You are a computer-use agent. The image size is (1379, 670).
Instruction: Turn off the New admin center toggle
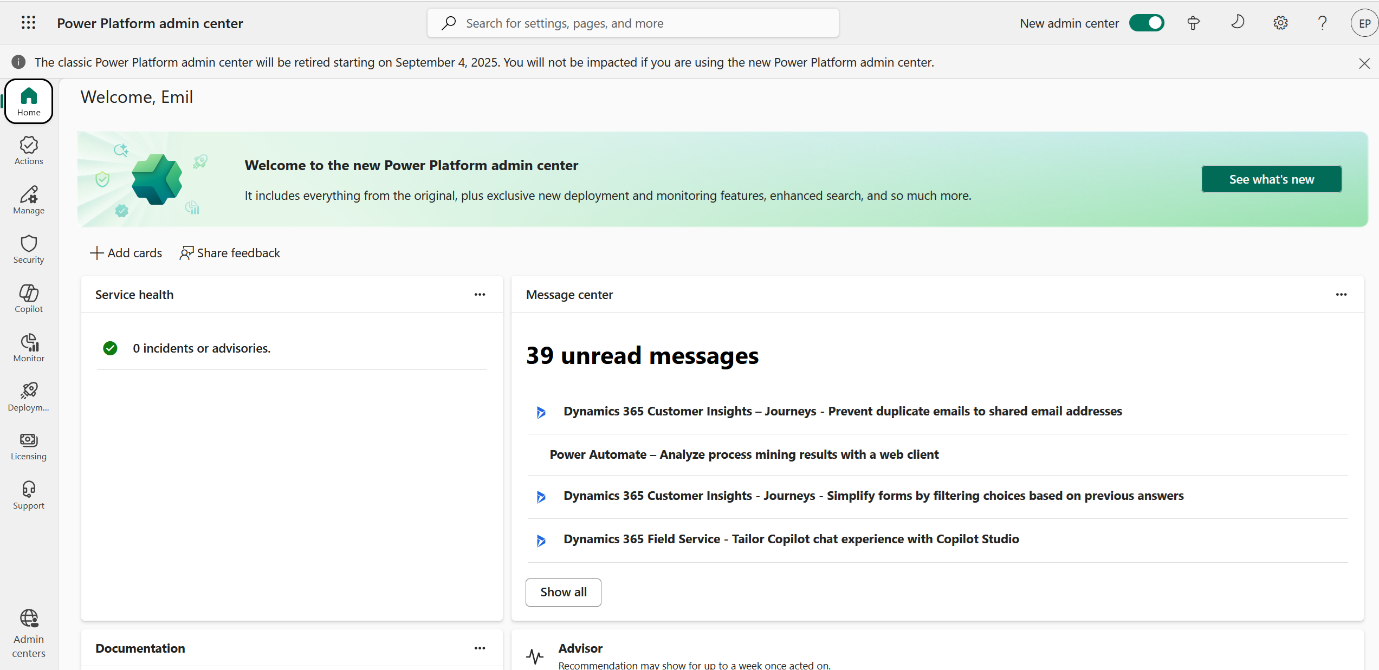tap(1146, 23)
